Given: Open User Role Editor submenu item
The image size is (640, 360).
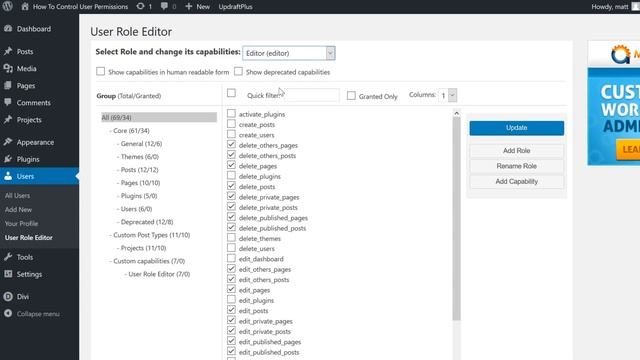Looking at the screenshot, I should pyautogui.click(x=29, y=238).
